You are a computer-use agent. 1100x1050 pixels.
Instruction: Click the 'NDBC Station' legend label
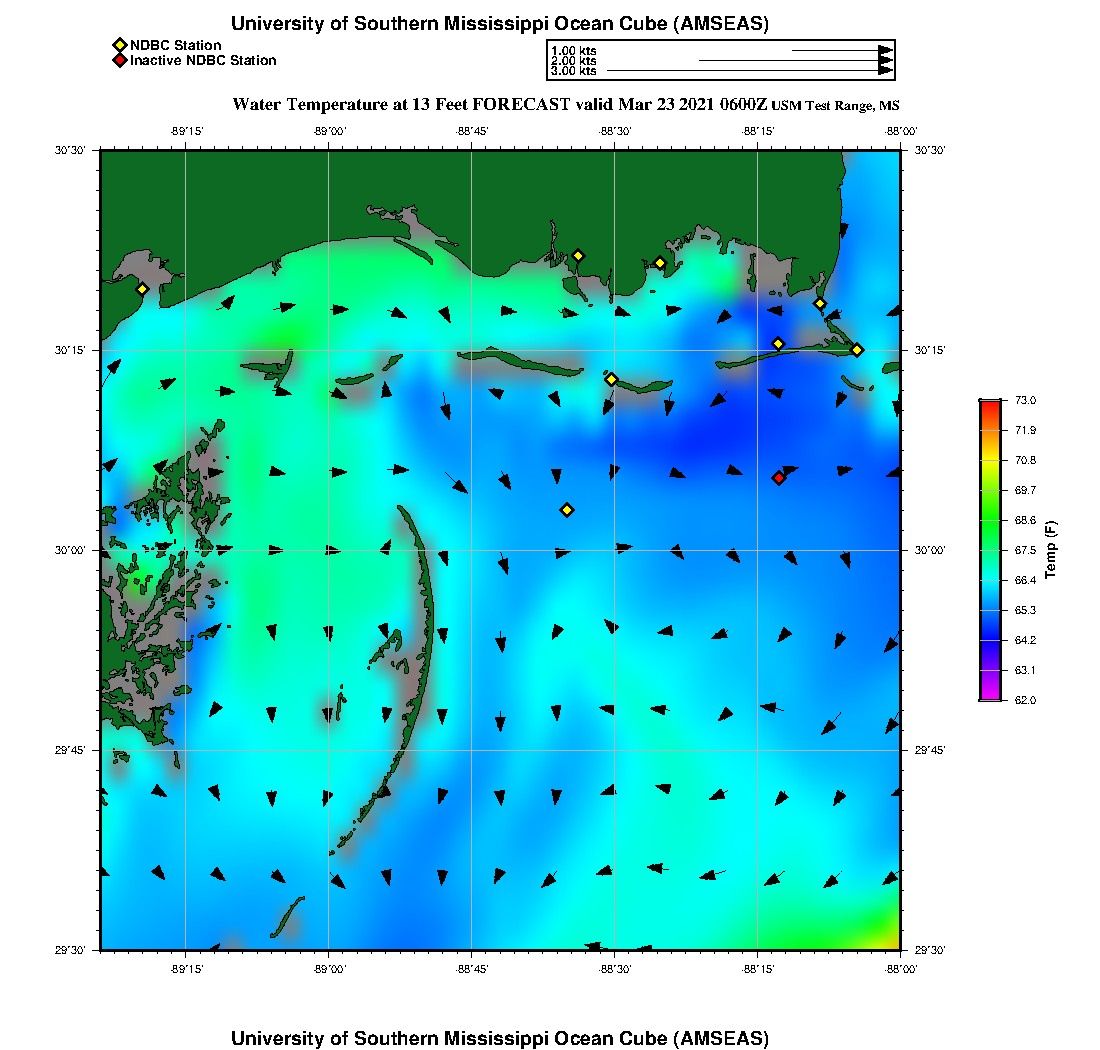175,45
